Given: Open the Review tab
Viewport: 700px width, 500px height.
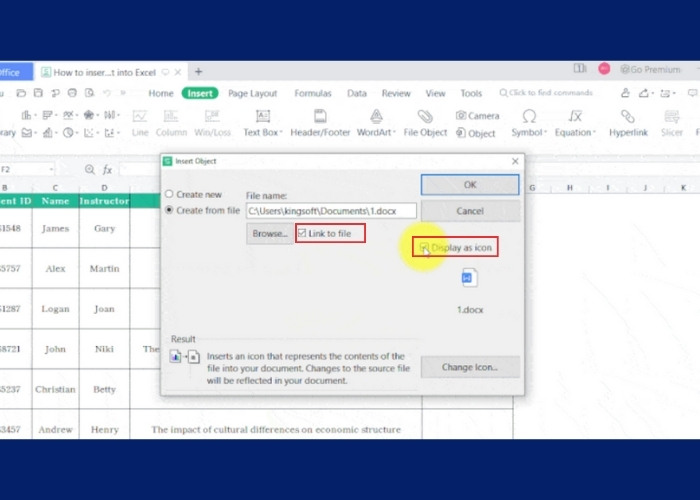Looking at the screenshot, I should pos(396,93).
